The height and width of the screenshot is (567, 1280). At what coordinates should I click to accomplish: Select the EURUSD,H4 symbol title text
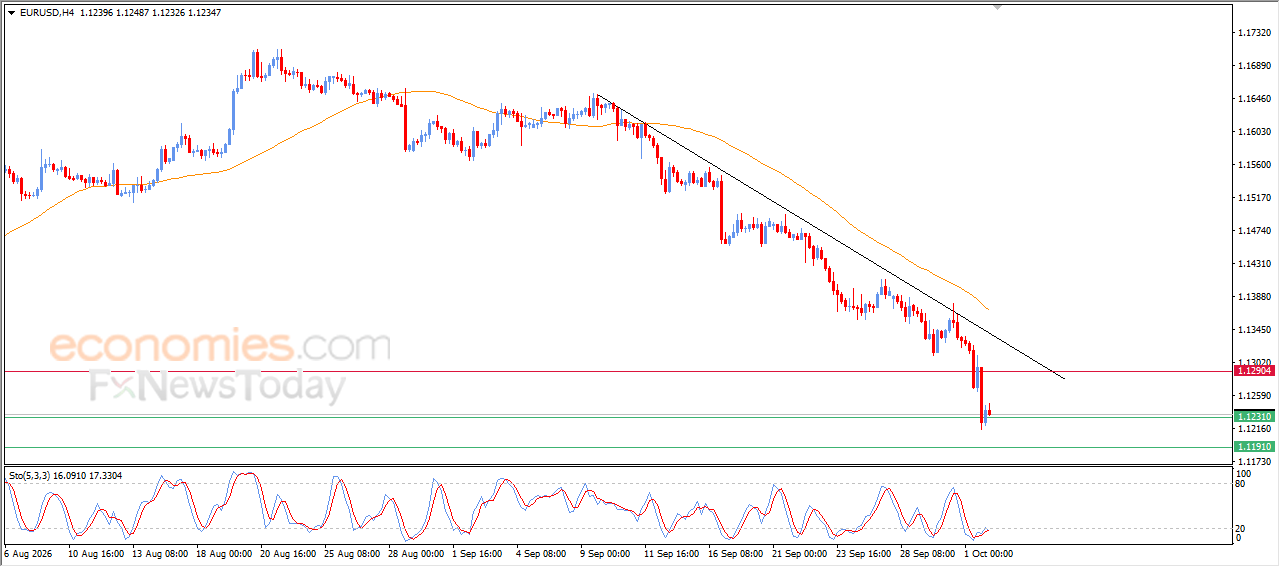tap(47, 13)
